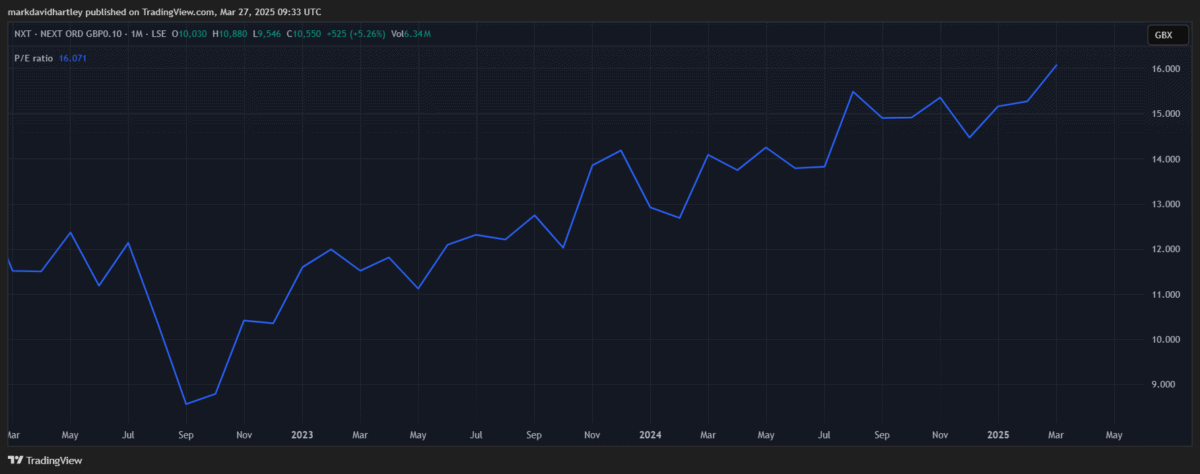Click the rightmost May label on time axis

1114,436
